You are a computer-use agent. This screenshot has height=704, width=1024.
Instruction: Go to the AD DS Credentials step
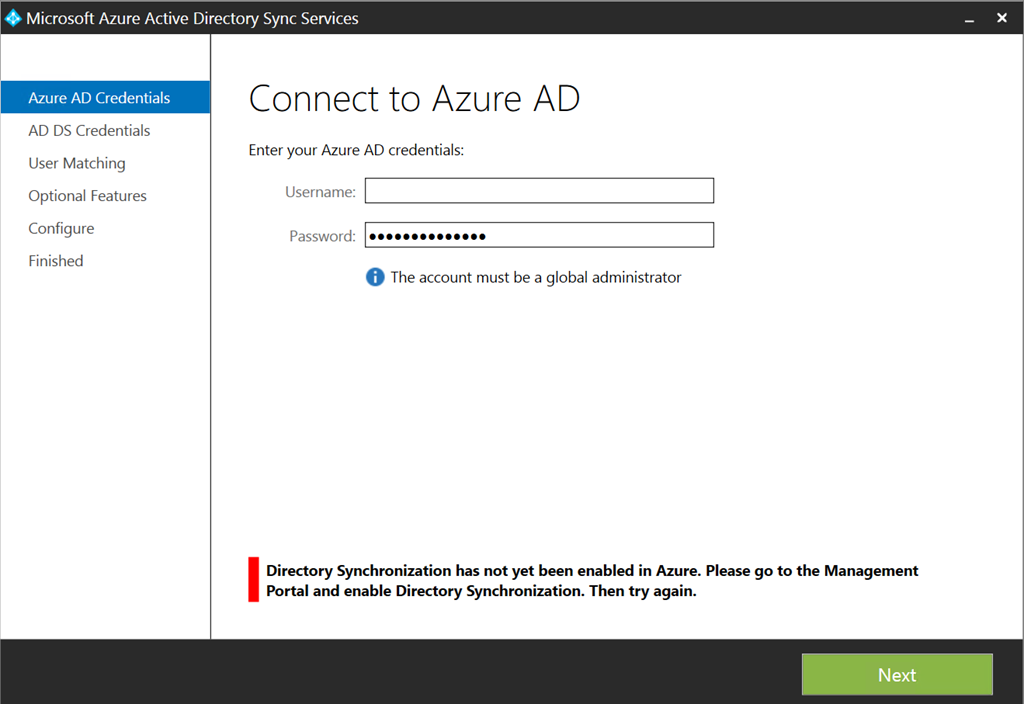[x=89, y=131]
